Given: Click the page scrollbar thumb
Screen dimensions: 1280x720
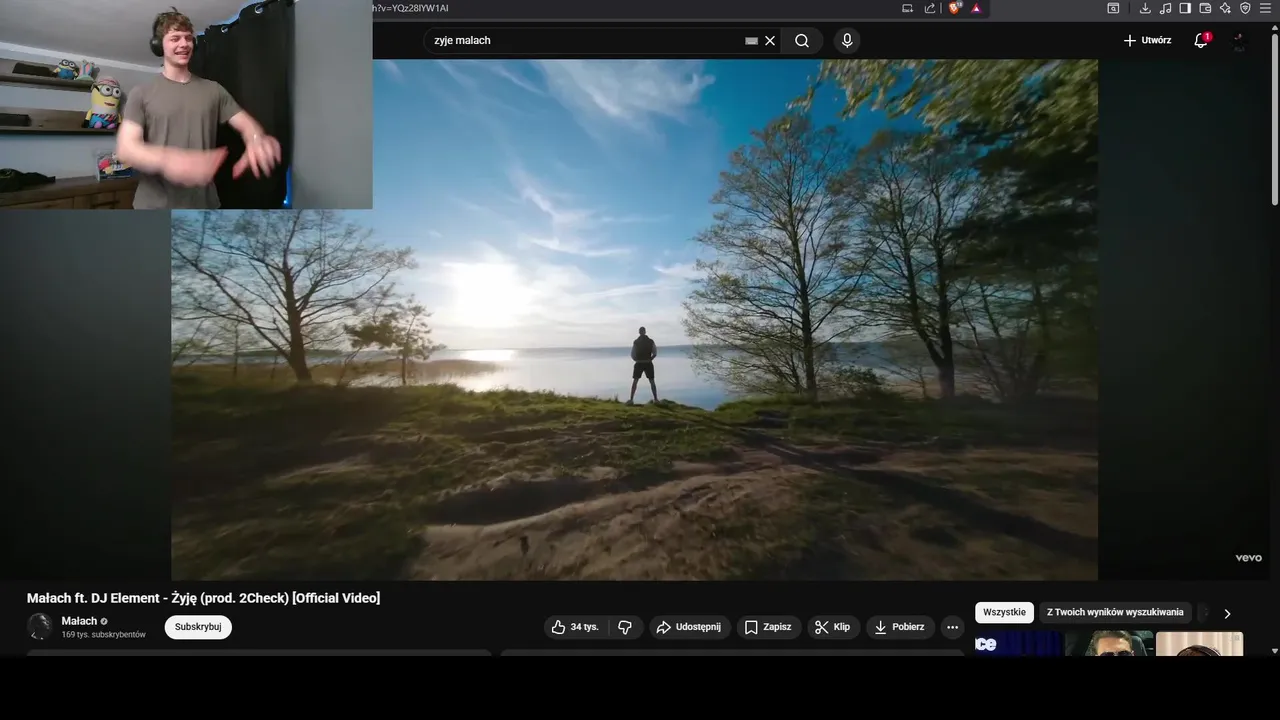Looking at the screenshot, I should [1274, 118].
